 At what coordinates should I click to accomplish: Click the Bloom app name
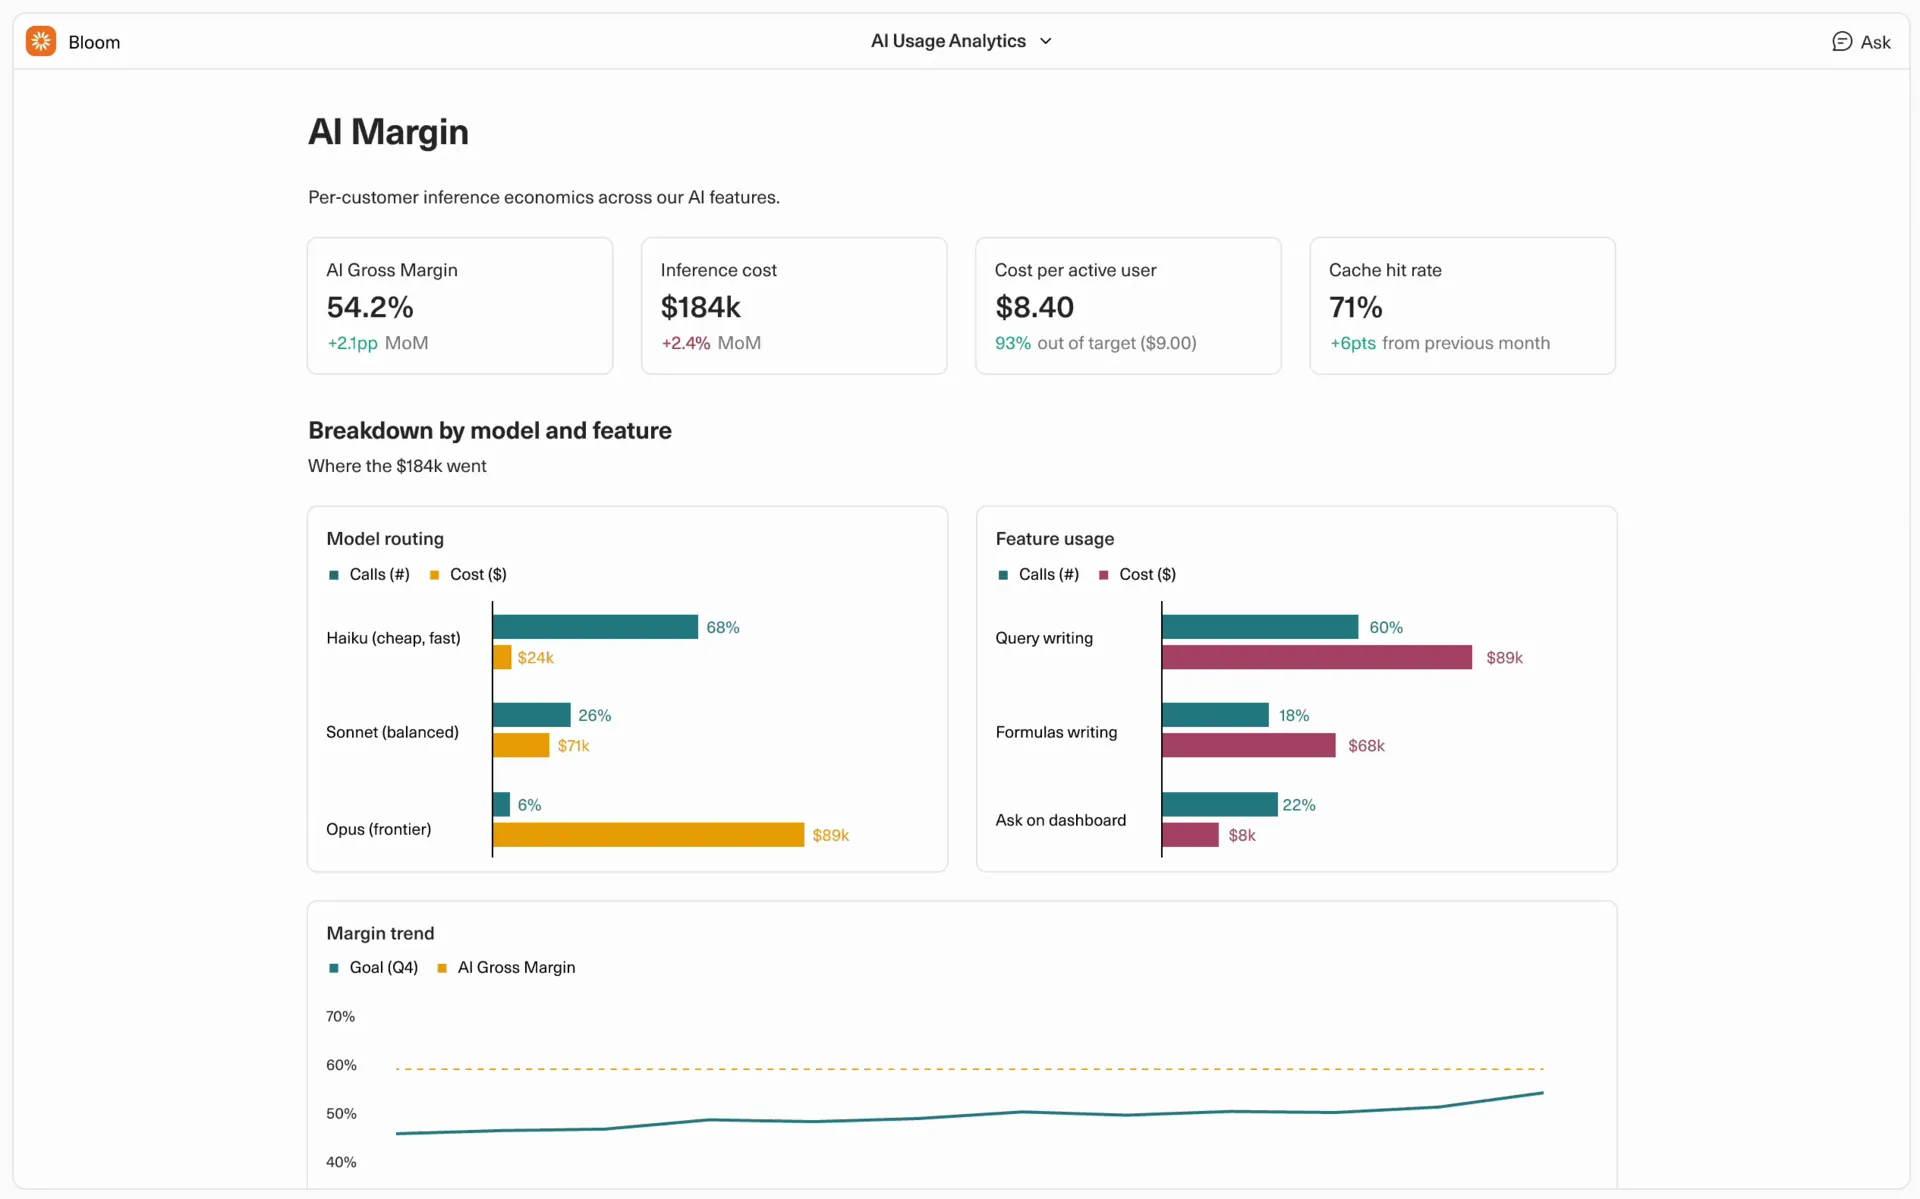click(94, 42)
